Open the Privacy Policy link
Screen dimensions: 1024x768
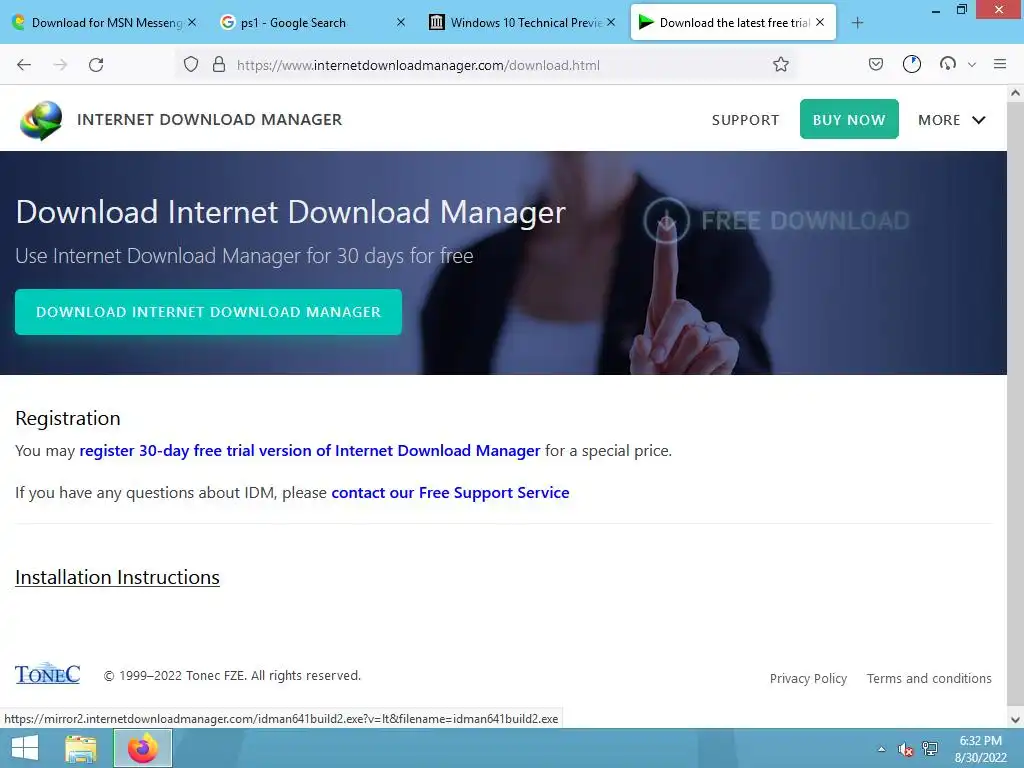click(x=808, y=679)
